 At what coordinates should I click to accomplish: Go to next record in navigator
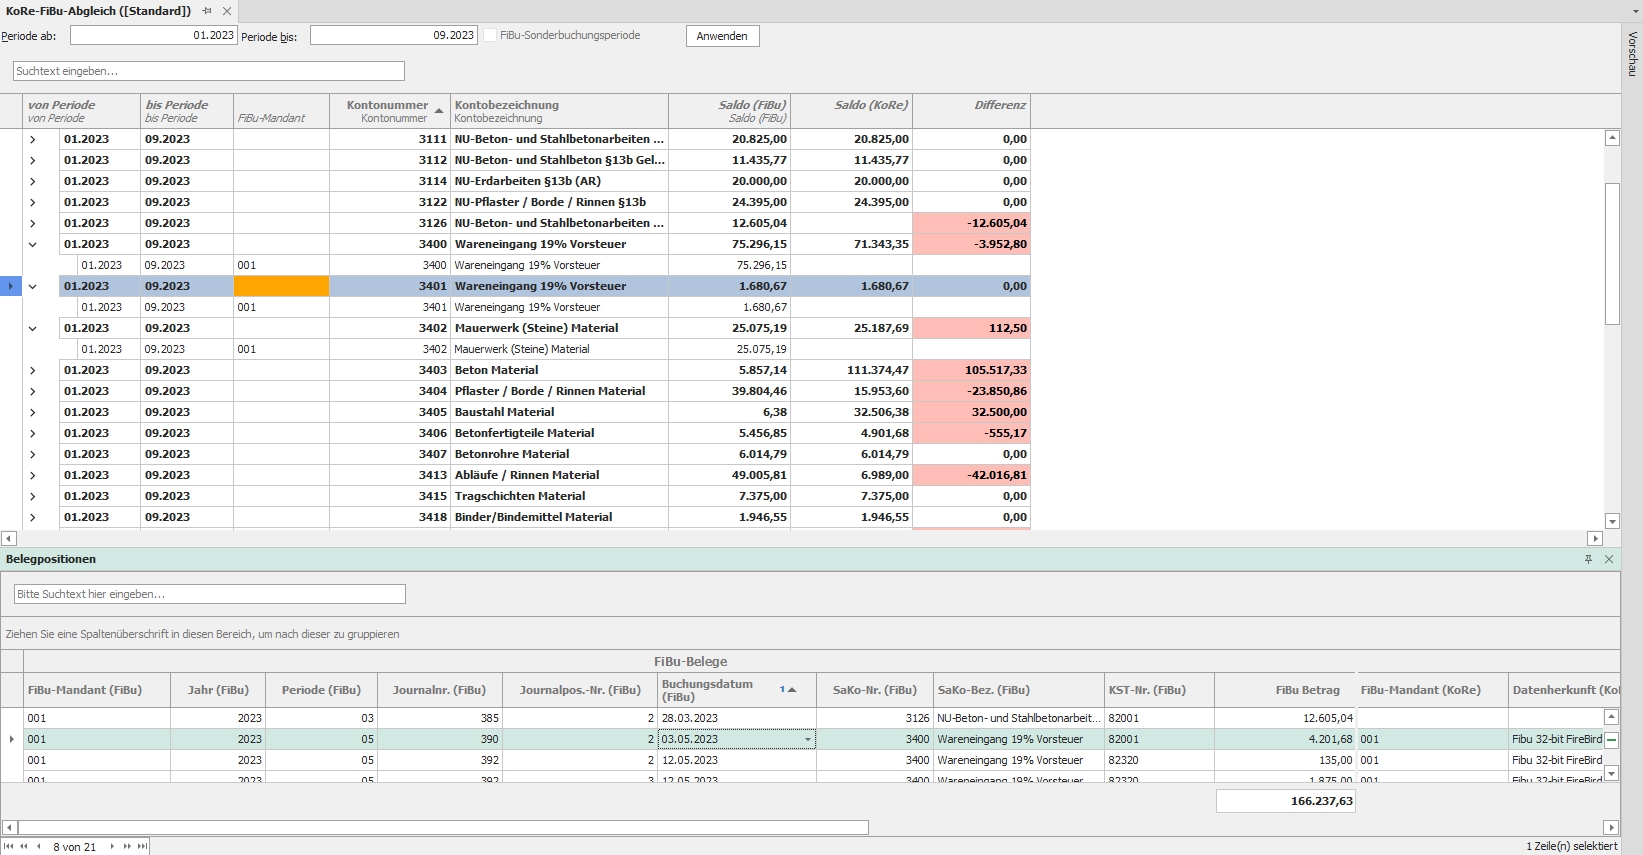point(112,847)
